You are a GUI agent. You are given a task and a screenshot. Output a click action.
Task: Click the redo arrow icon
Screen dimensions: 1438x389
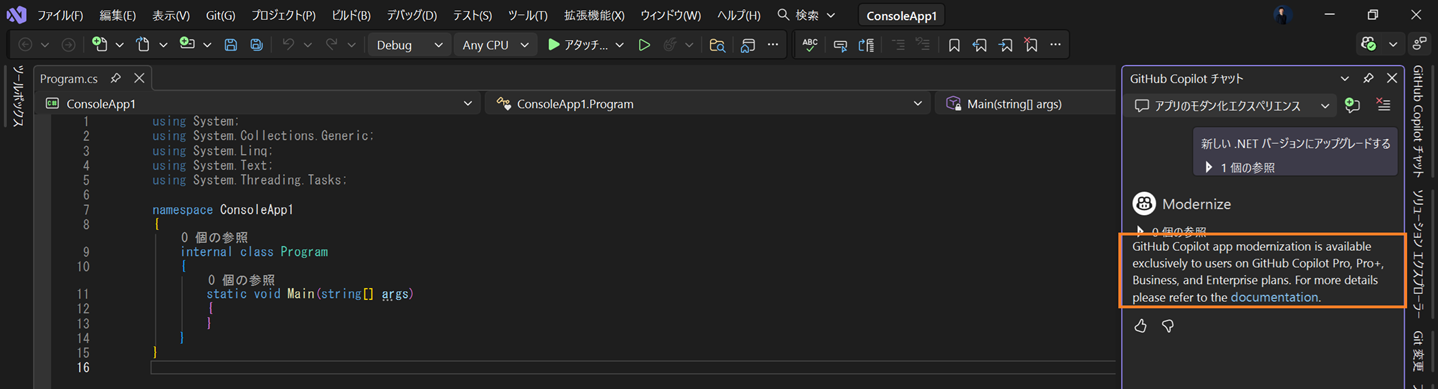[332, 45]
